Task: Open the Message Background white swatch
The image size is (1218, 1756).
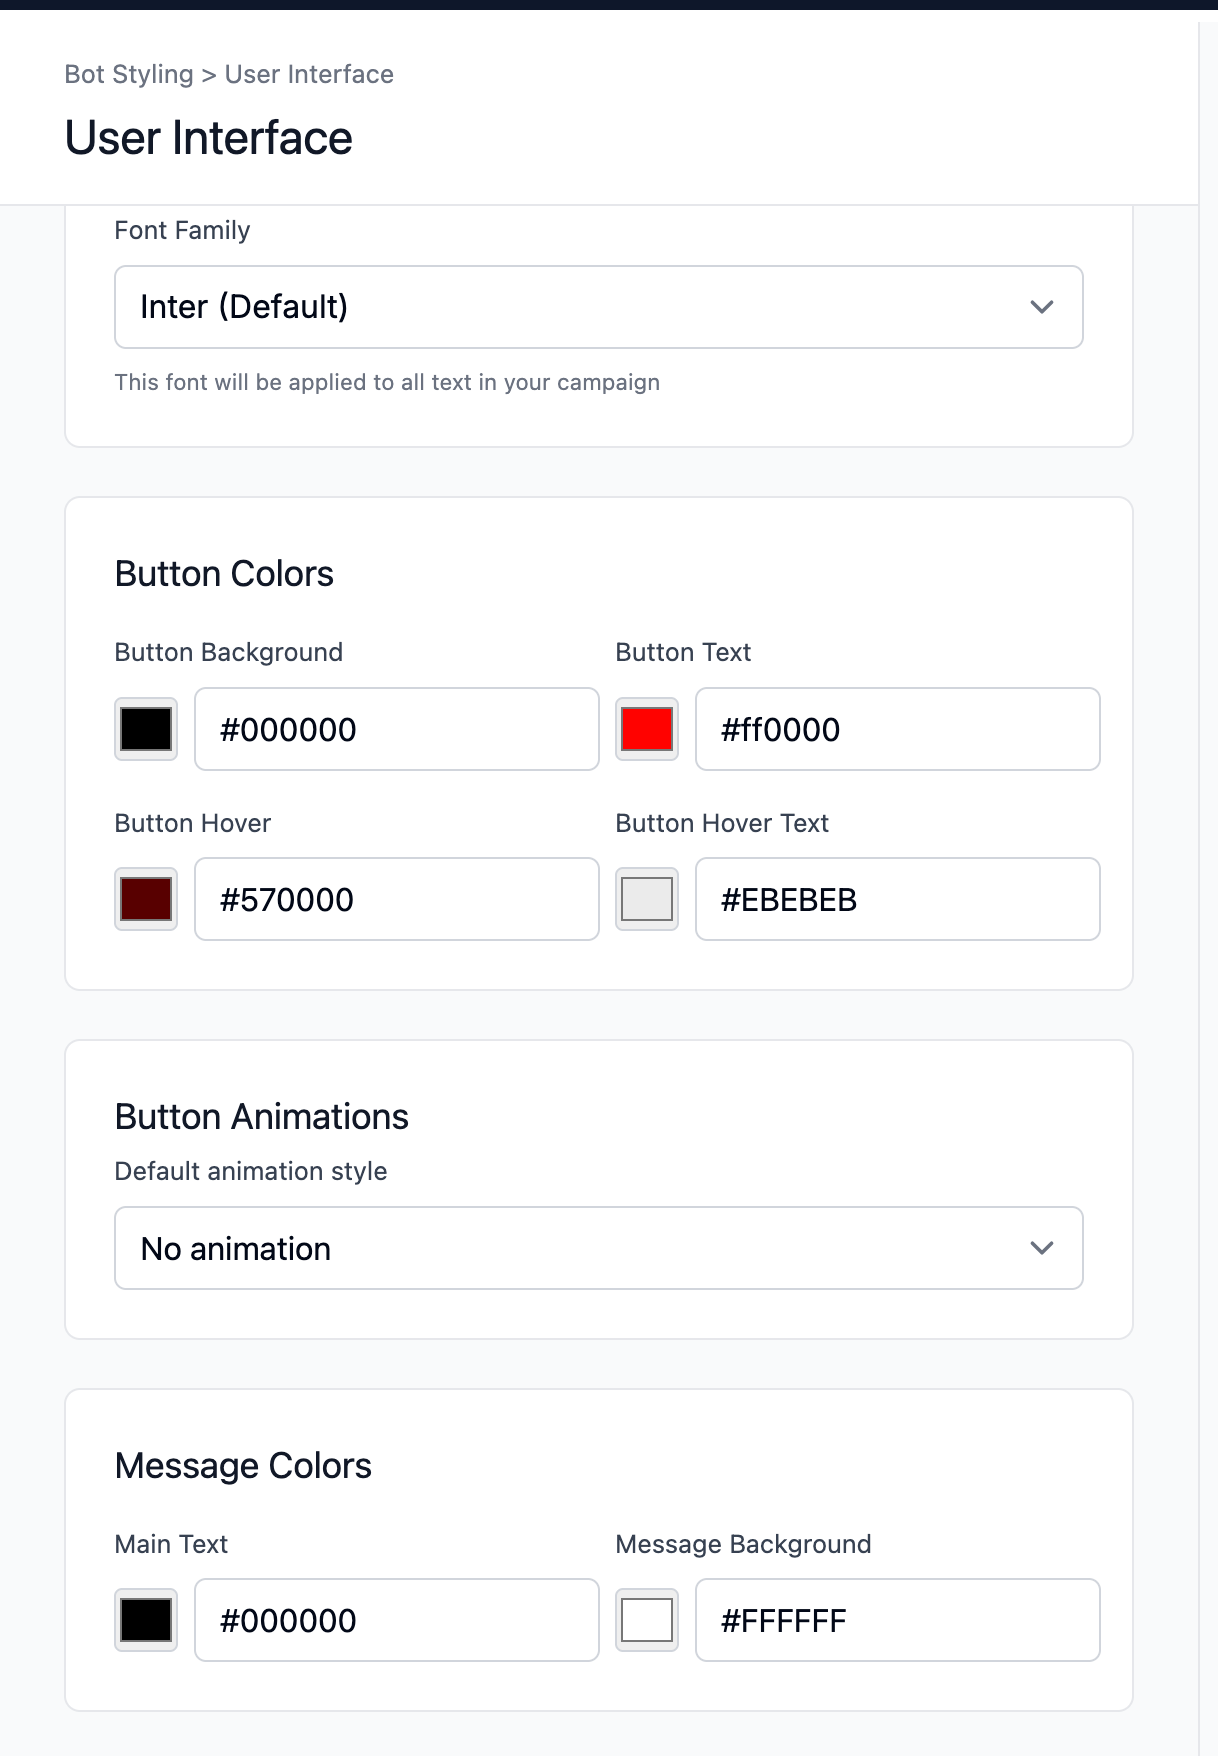Action: coord(647,1620)
